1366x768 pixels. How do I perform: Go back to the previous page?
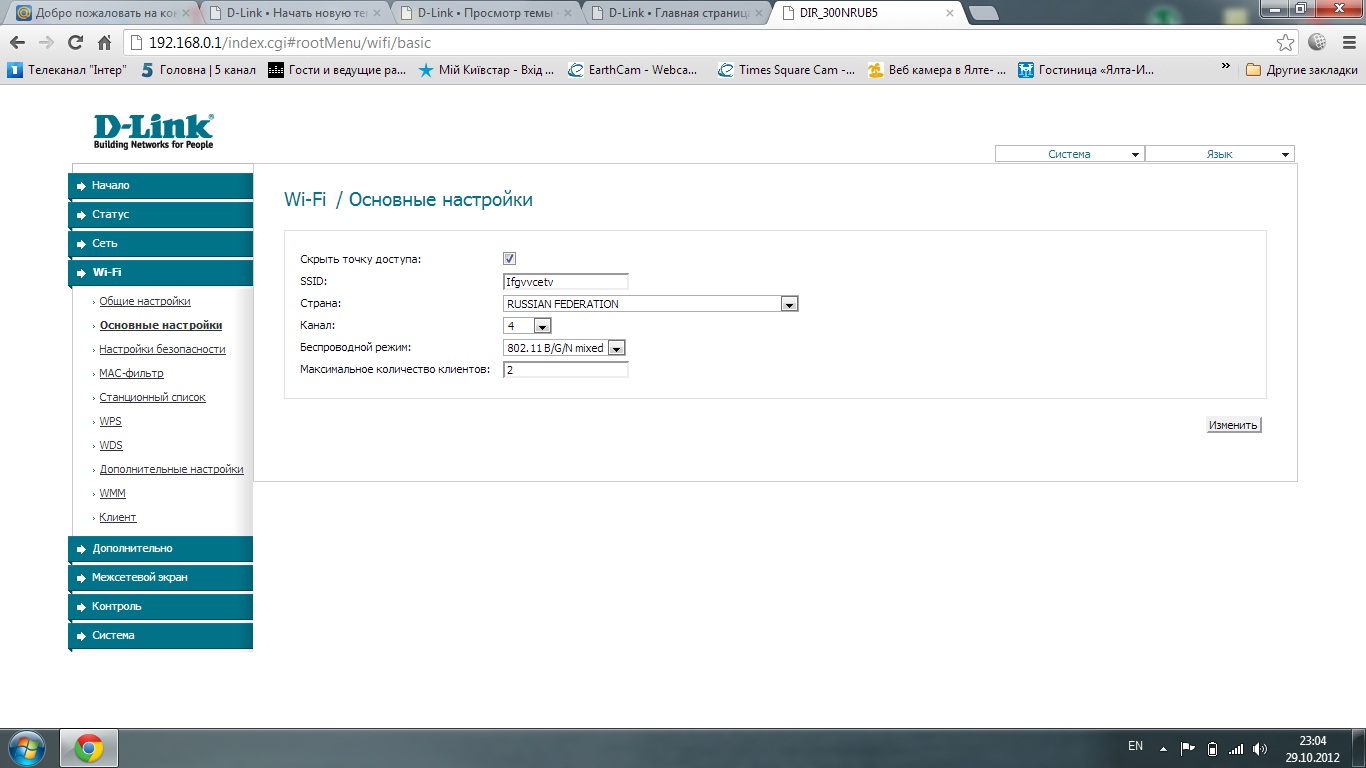(x=18, y=43)
